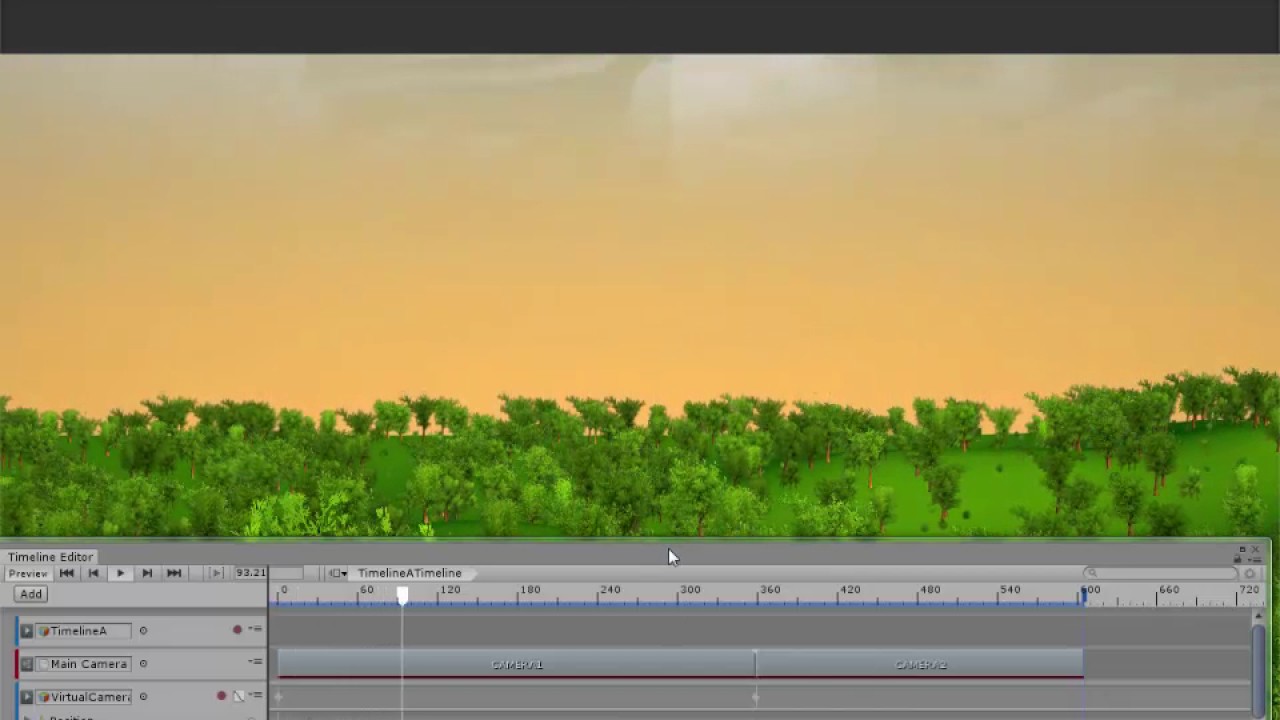Click the timeline search field
This screenshot has width=1280, height=720.
(x=1162, y=574)
